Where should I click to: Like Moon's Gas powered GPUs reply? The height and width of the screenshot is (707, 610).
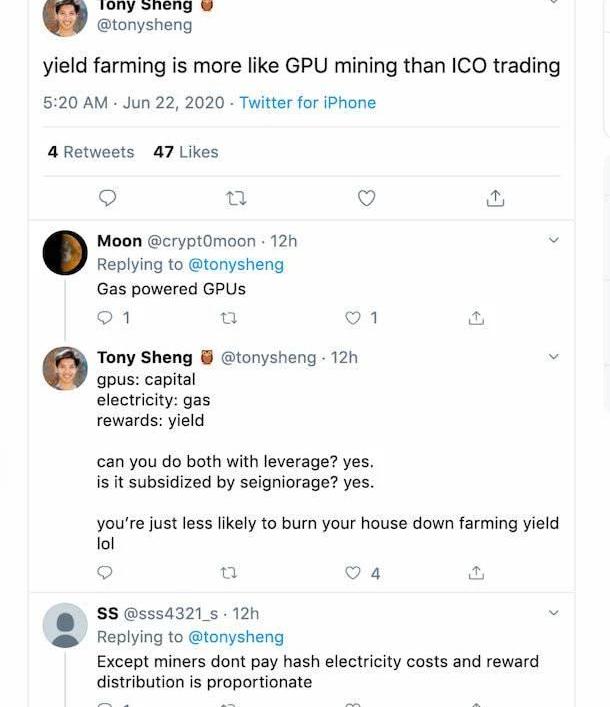click(x=352, y=318)
